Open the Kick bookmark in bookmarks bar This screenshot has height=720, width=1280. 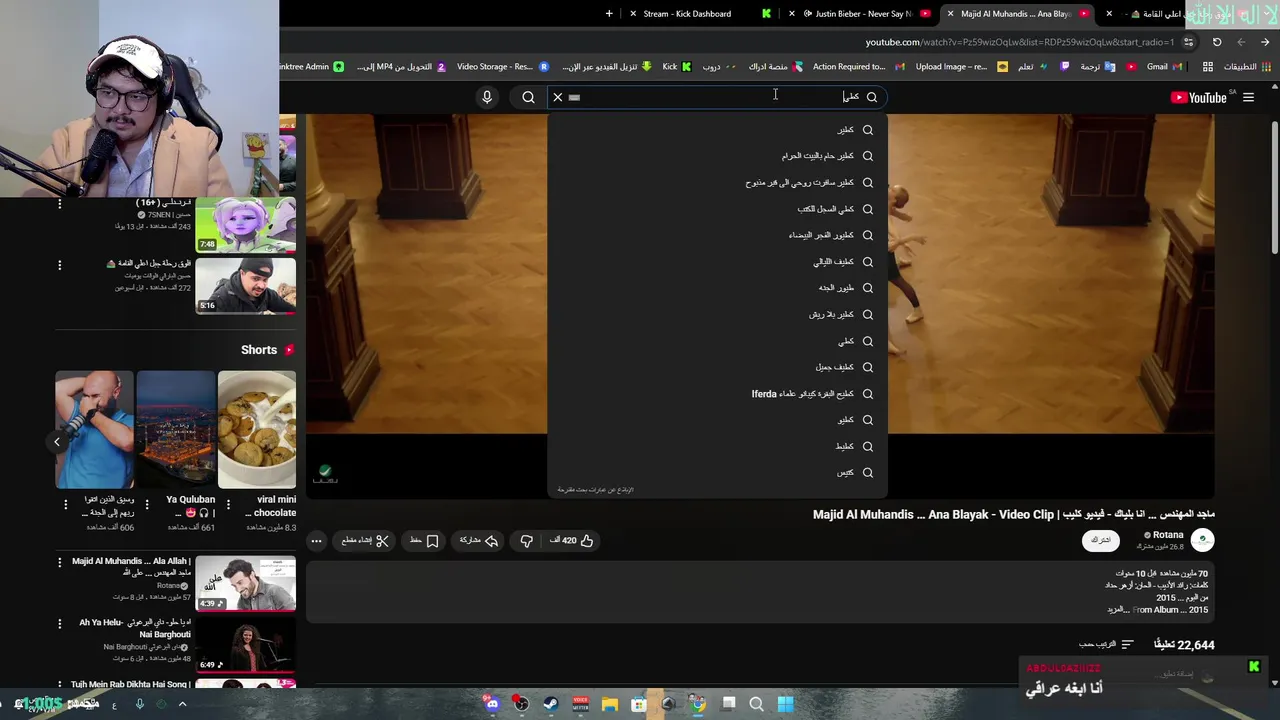tap(677, 67)
